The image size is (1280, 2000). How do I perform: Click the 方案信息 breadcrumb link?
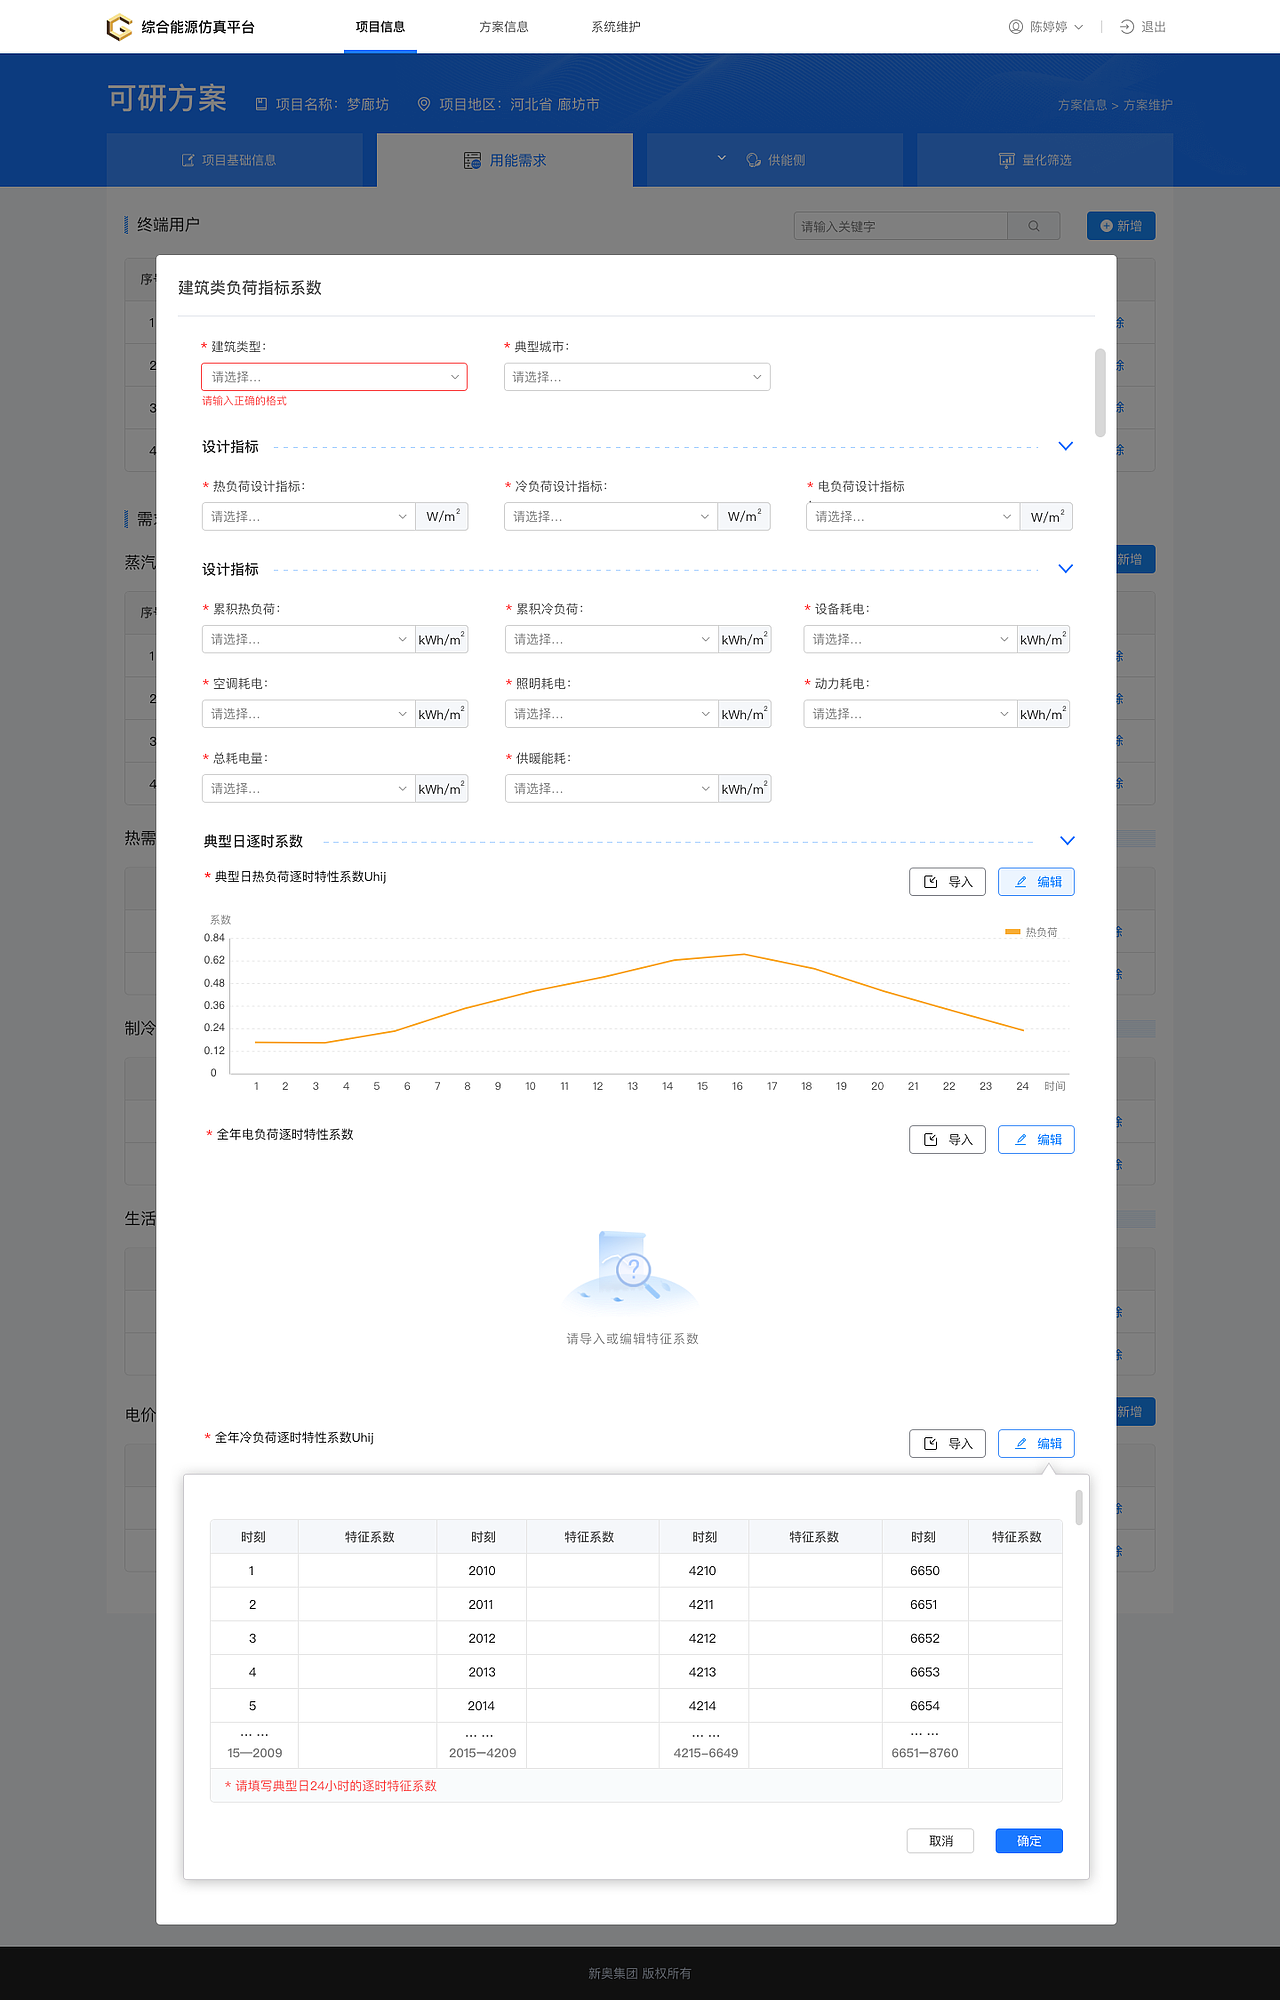(x=1082, y=105)
